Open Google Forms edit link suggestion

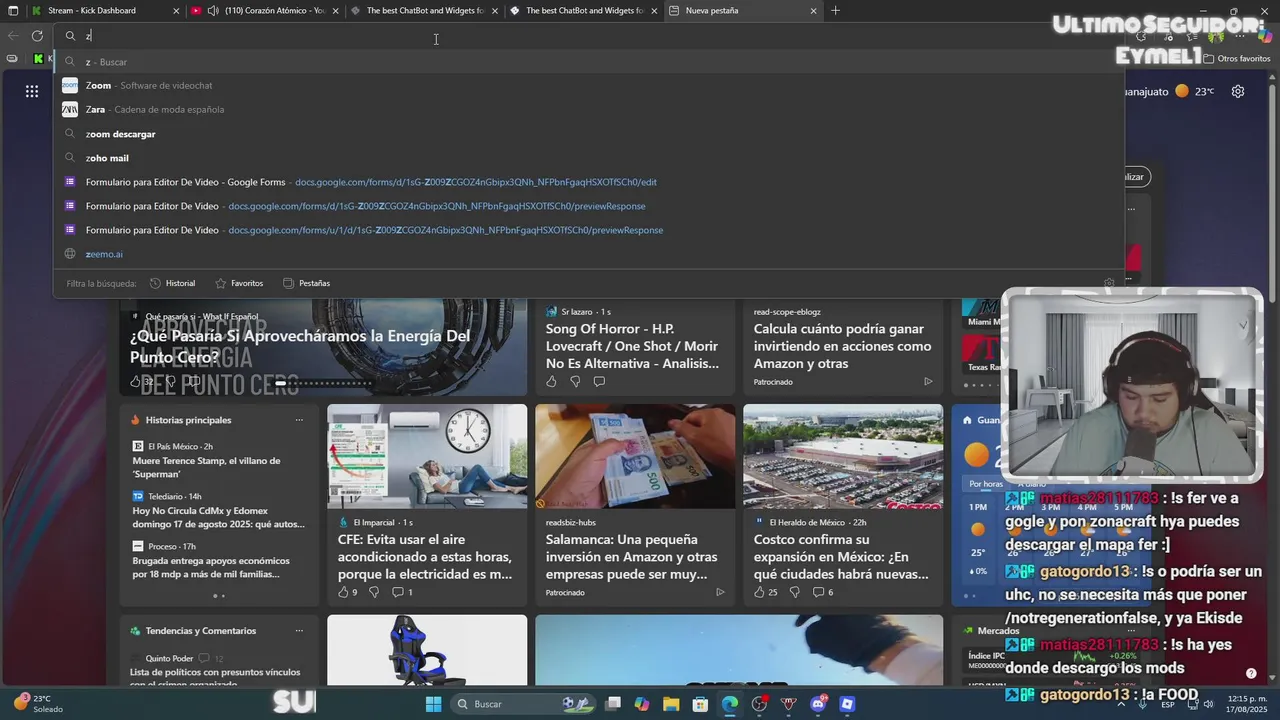(589, 182)
